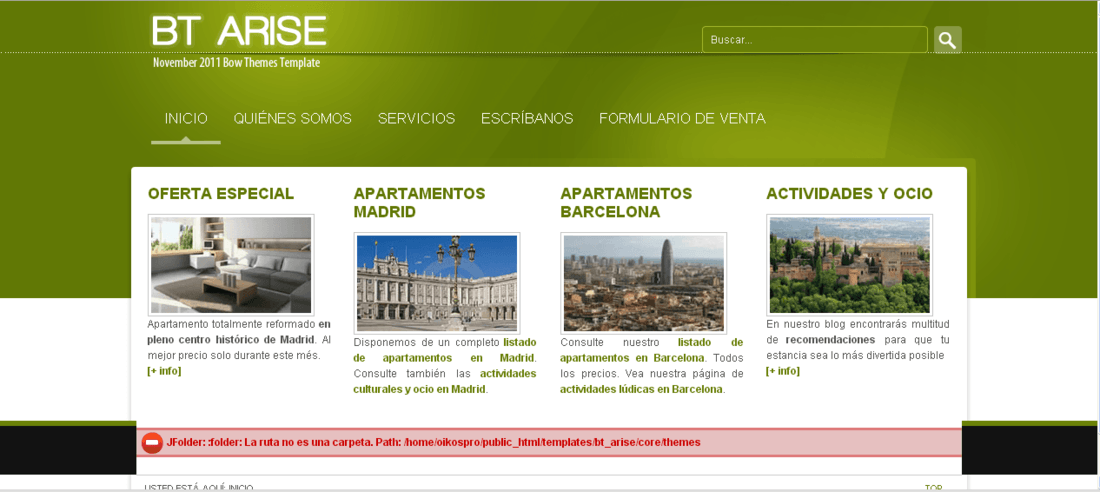Follow 'listado de apartamentos en Barcelona' link

(652, 350)
